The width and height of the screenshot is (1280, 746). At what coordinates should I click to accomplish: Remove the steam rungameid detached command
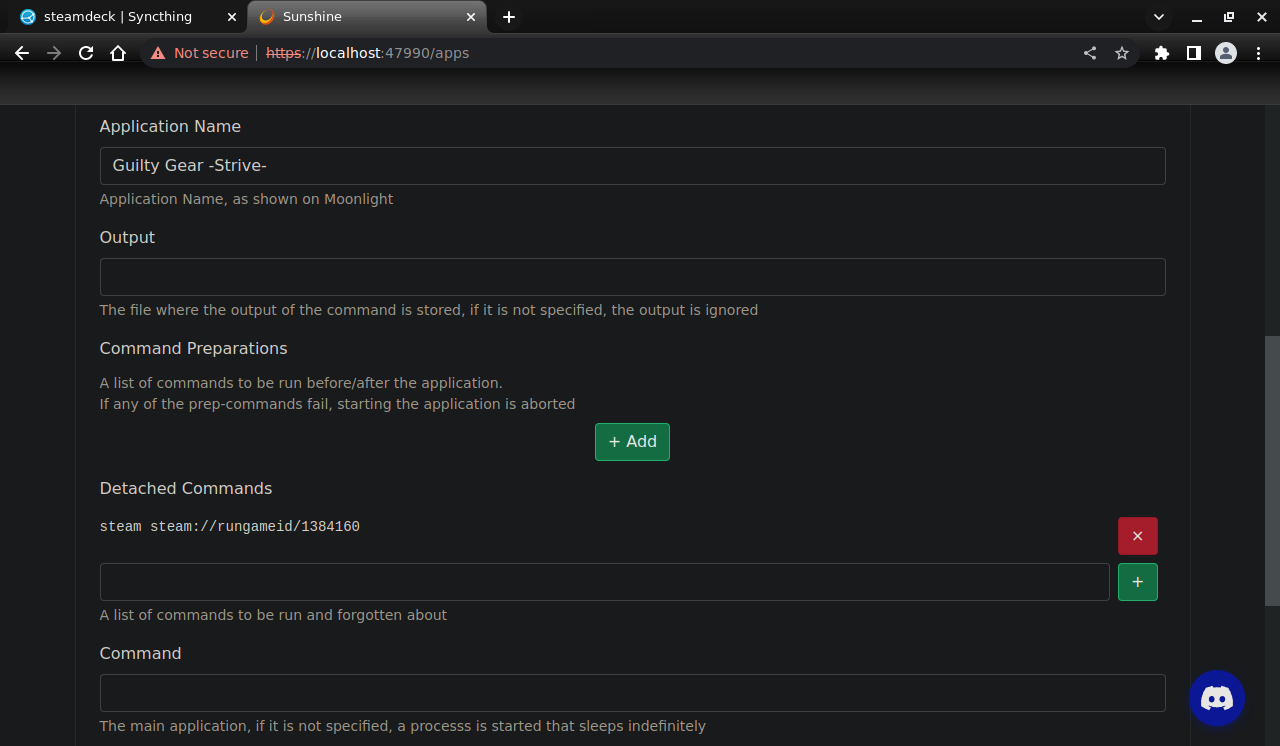pos(1137,536)
